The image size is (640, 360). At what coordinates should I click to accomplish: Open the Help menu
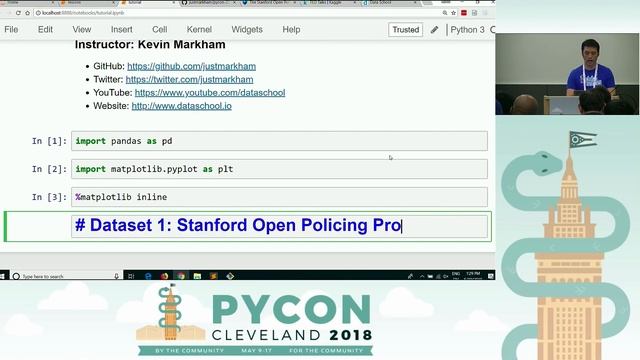click(291, 29)
